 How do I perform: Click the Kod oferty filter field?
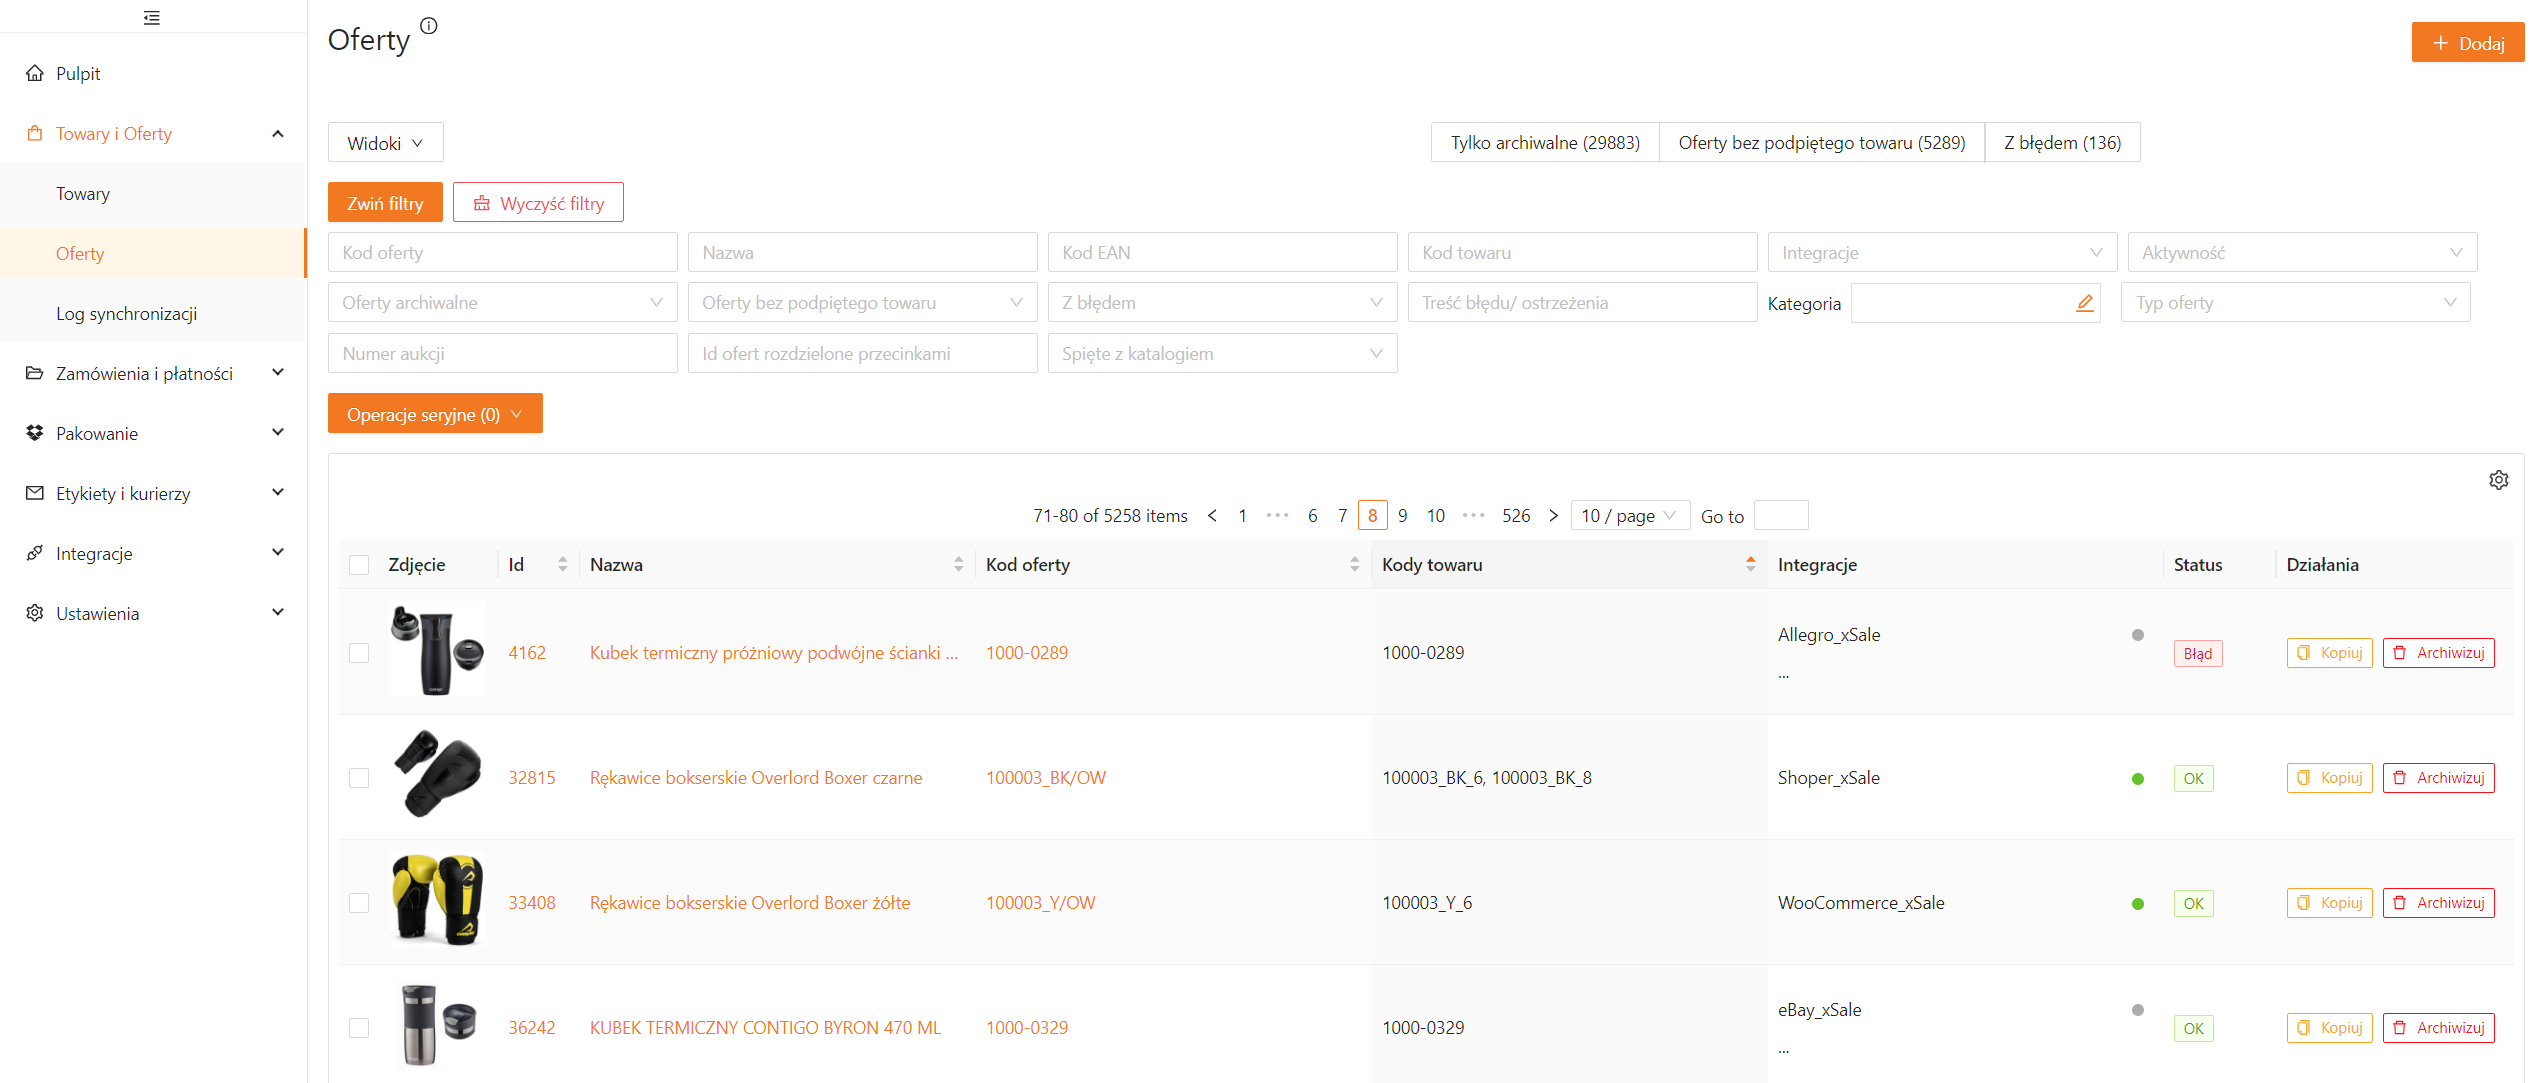502,253
